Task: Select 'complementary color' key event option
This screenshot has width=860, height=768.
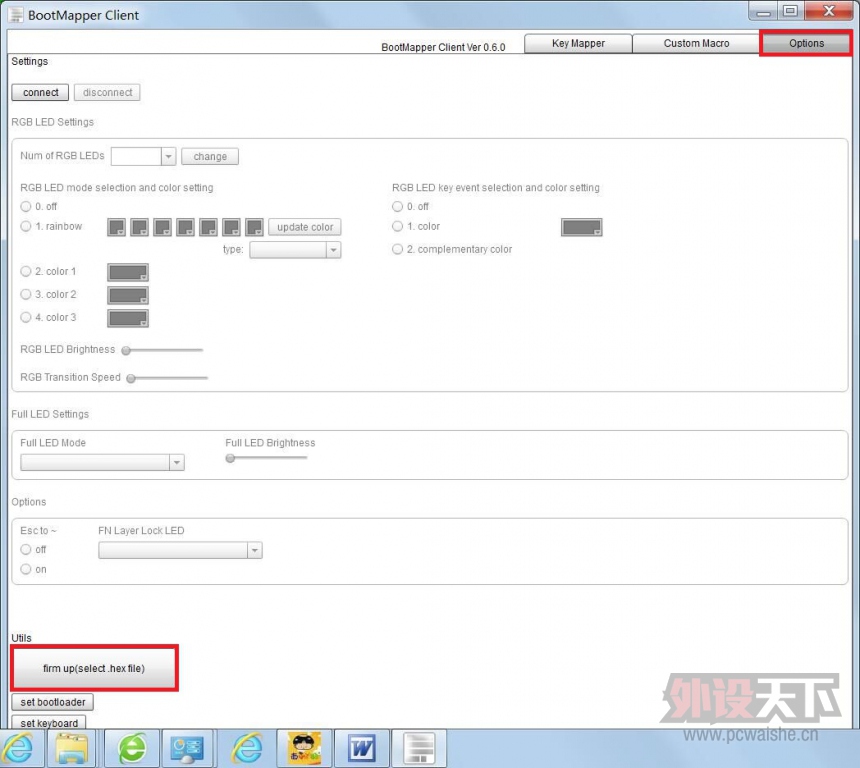Action: tap(398, 249)
